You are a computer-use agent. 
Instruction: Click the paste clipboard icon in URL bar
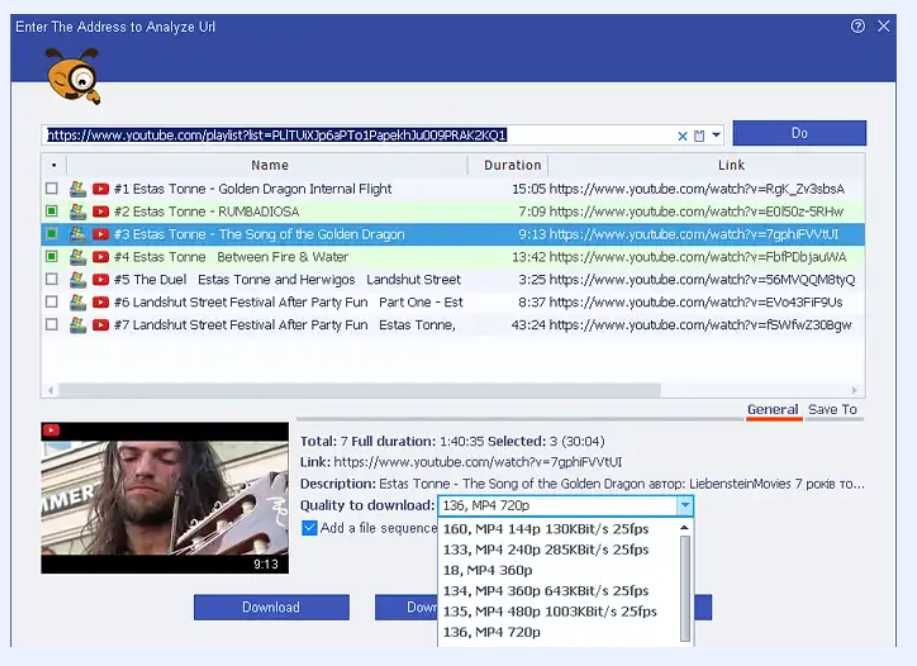pos(699,136)
